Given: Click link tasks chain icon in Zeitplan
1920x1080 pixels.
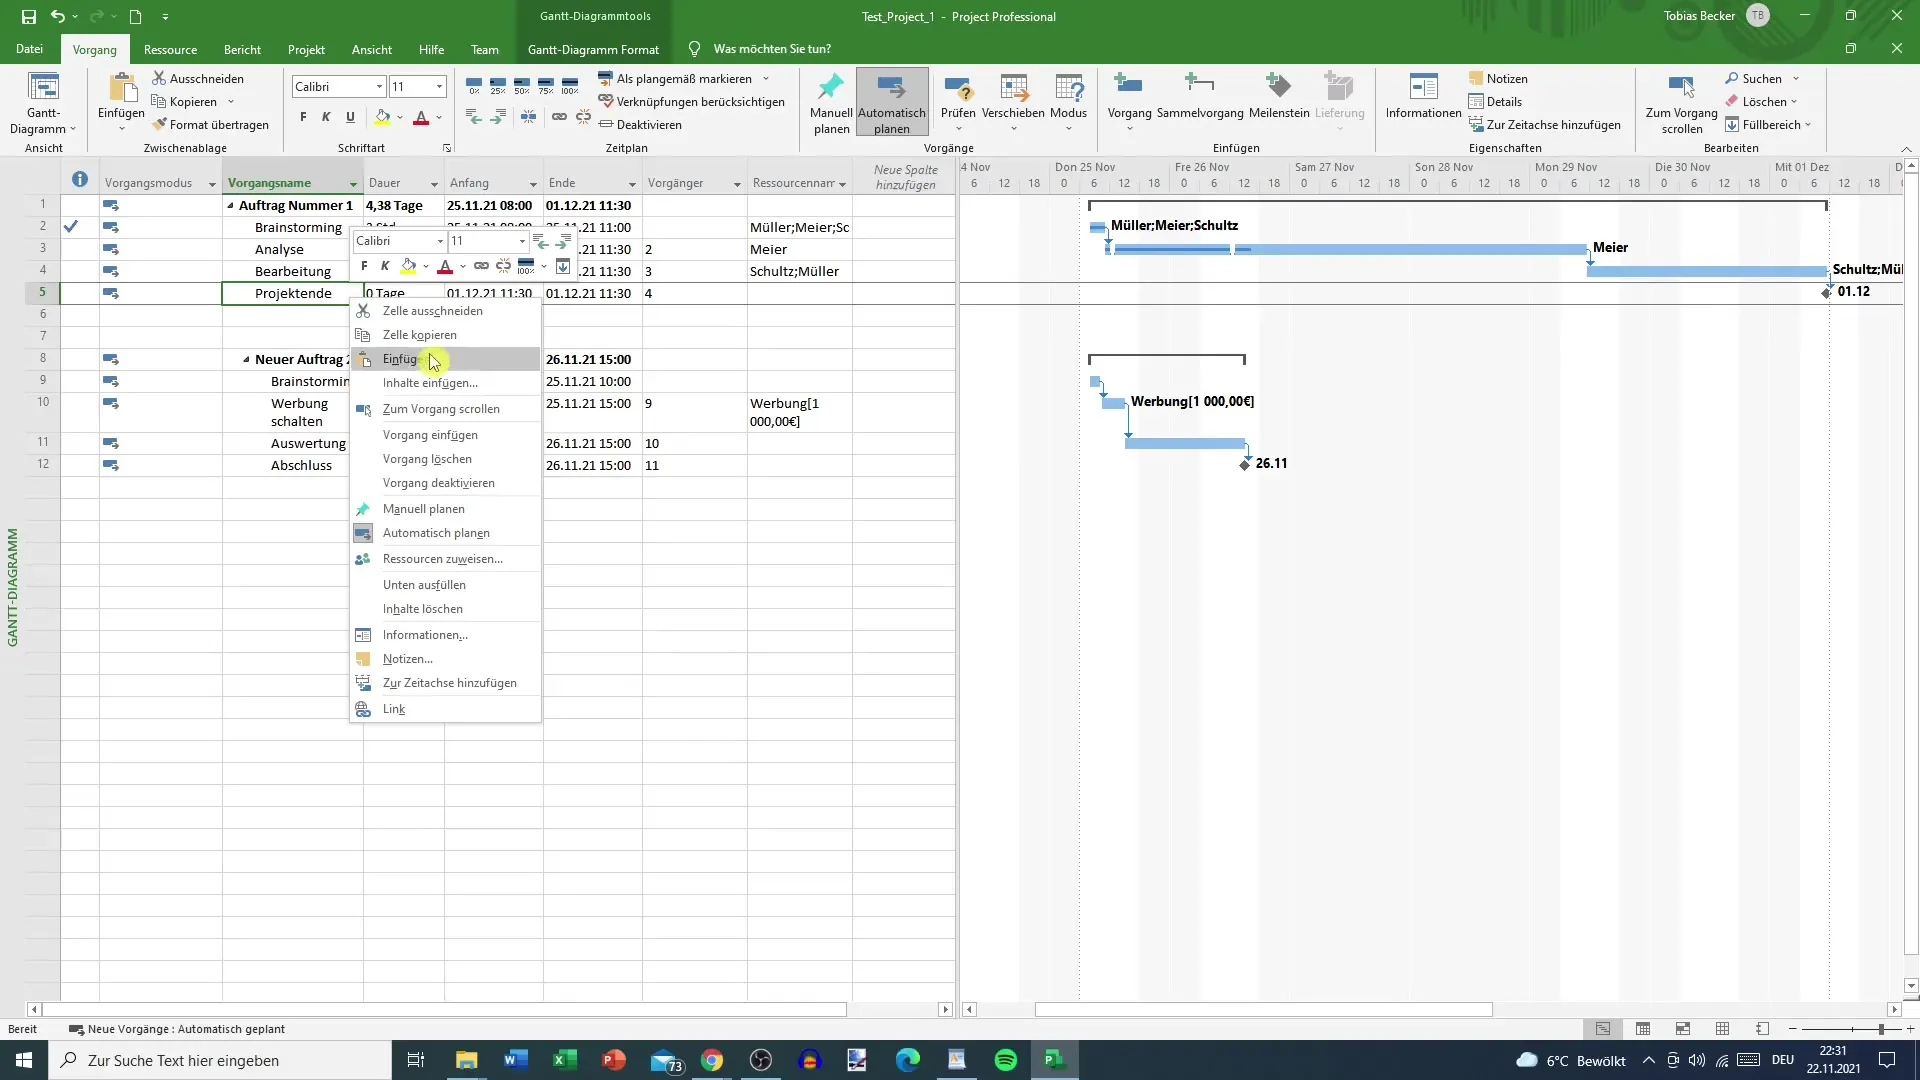Looking at the screenshot, I should click(x=559, y=117).
